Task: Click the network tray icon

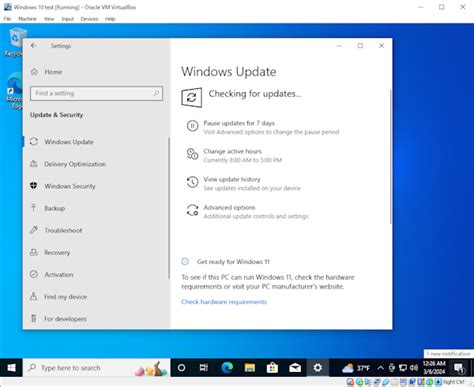Action: point(403,368)
